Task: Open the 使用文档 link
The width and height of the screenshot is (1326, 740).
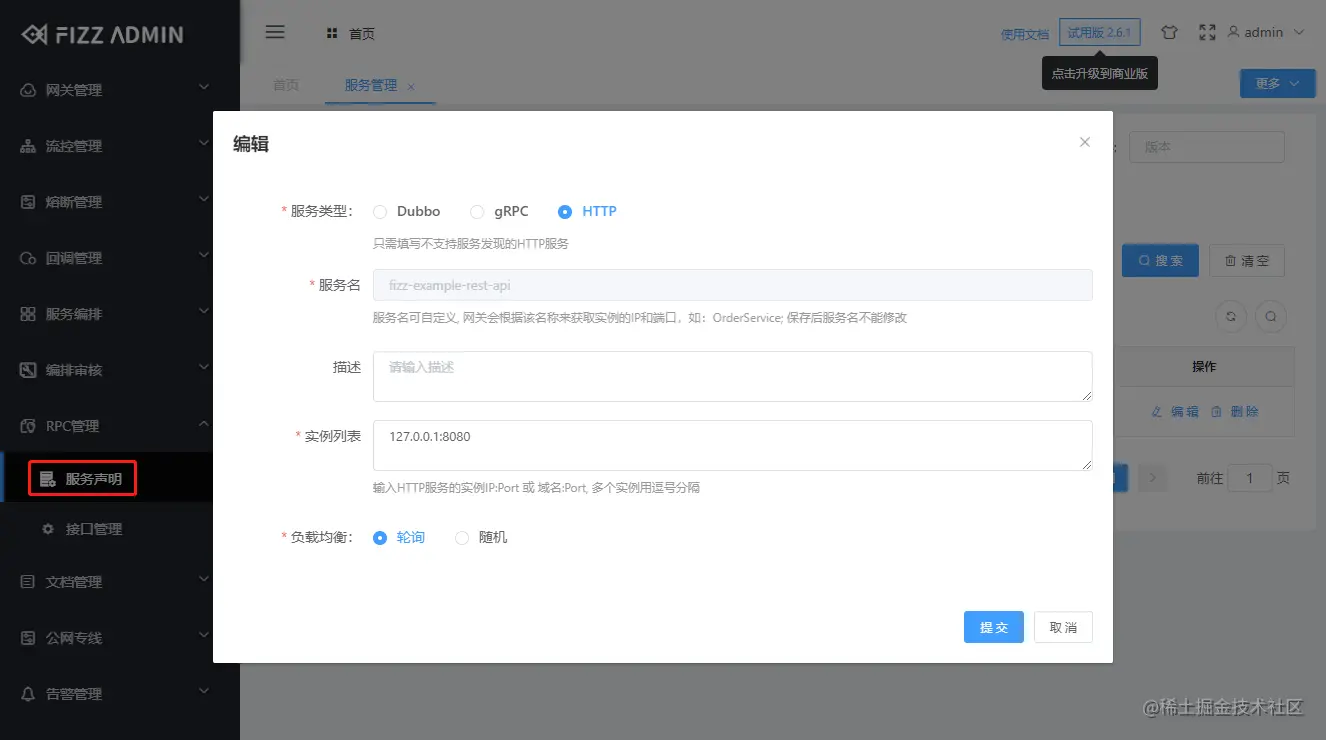Action: pos(1023,31)
